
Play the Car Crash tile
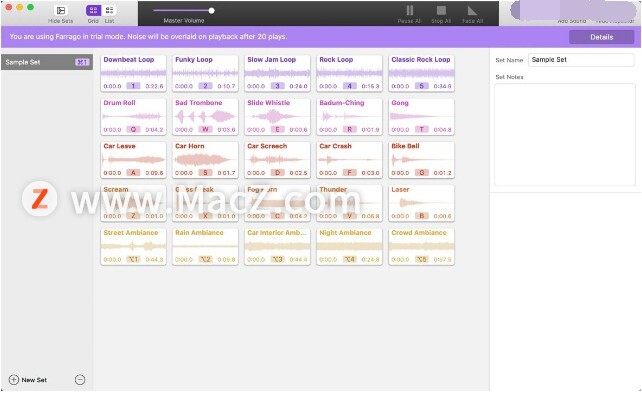349,160
